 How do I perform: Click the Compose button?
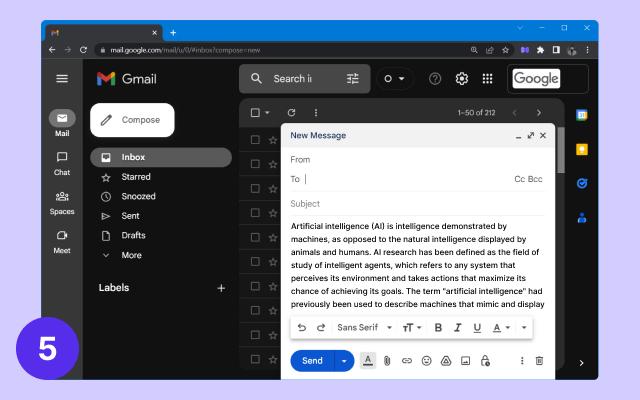132,120
